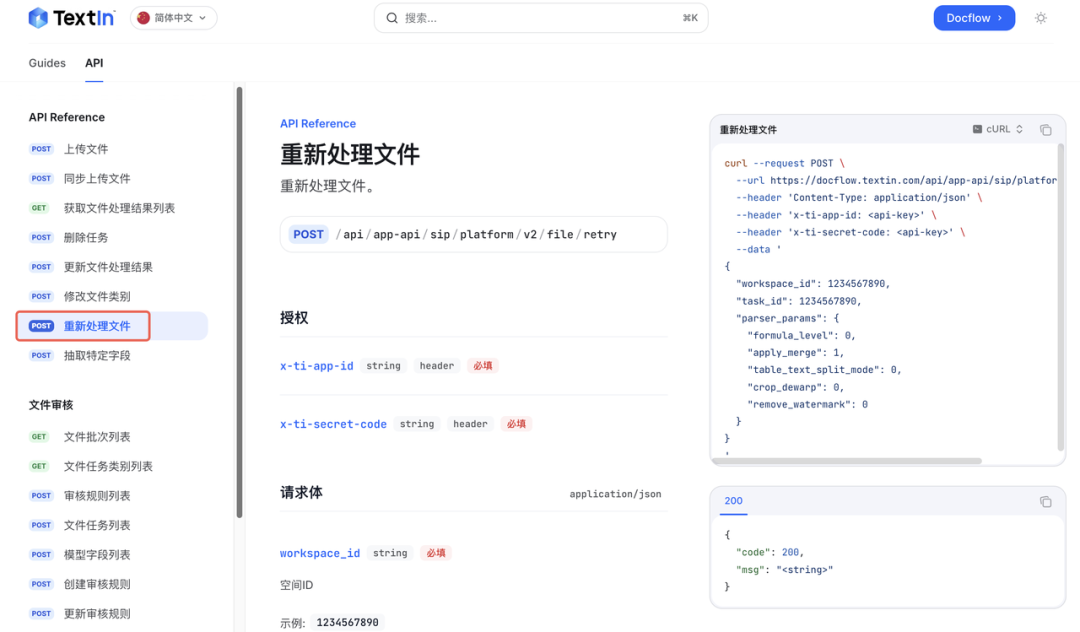Image resolution: width=1080 pixels, height=632 pixels.
Task: Copy the cURL request code snippet
Action: (x=1045, y=130)
